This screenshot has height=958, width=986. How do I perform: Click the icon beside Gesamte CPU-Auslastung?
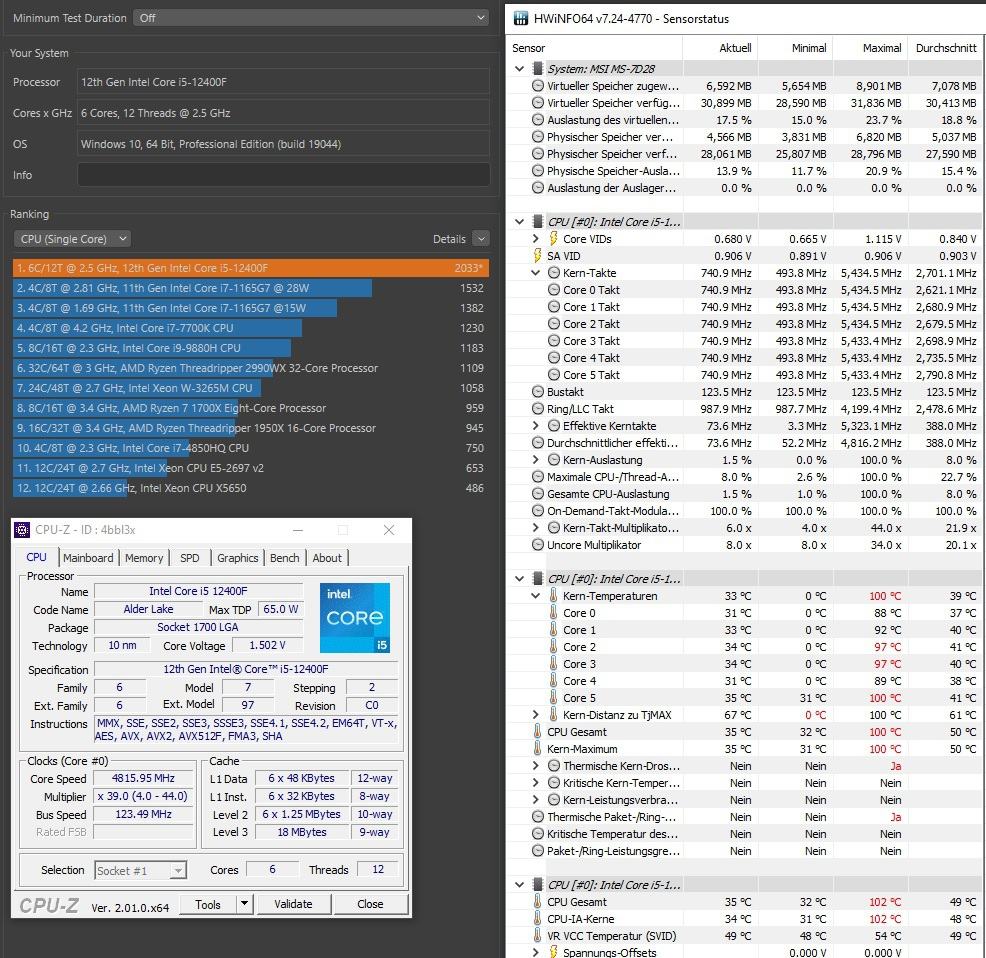[x=538, y=494]
